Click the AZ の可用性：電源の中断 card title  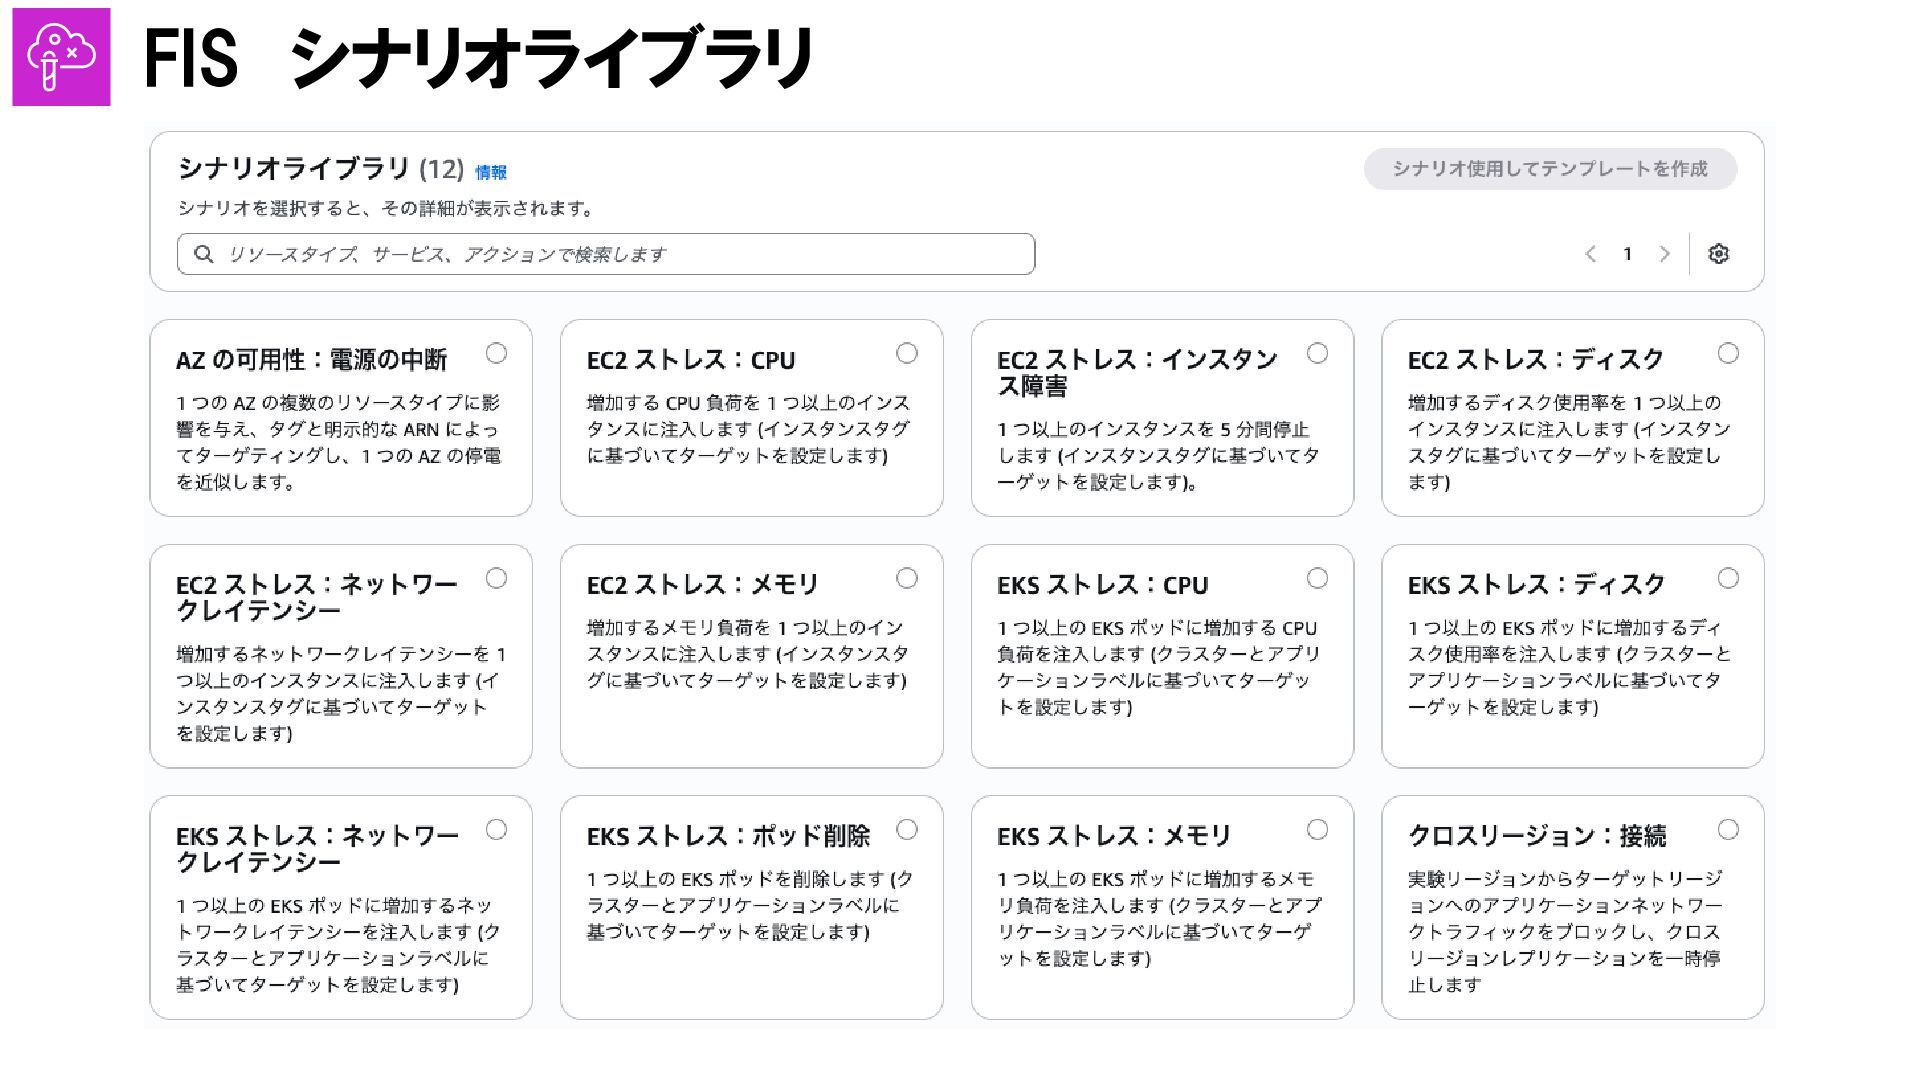[x=312, y=360]
